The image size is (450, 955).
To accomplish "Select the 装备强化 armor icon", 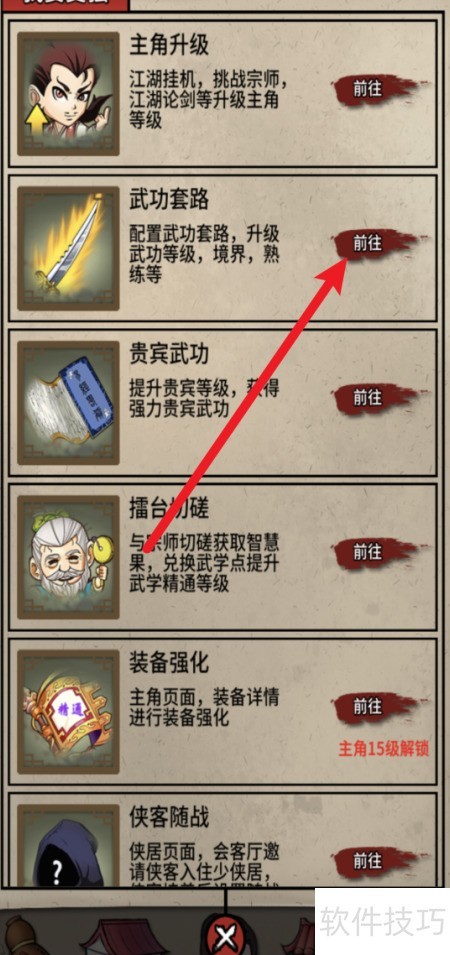I will 68,711.
